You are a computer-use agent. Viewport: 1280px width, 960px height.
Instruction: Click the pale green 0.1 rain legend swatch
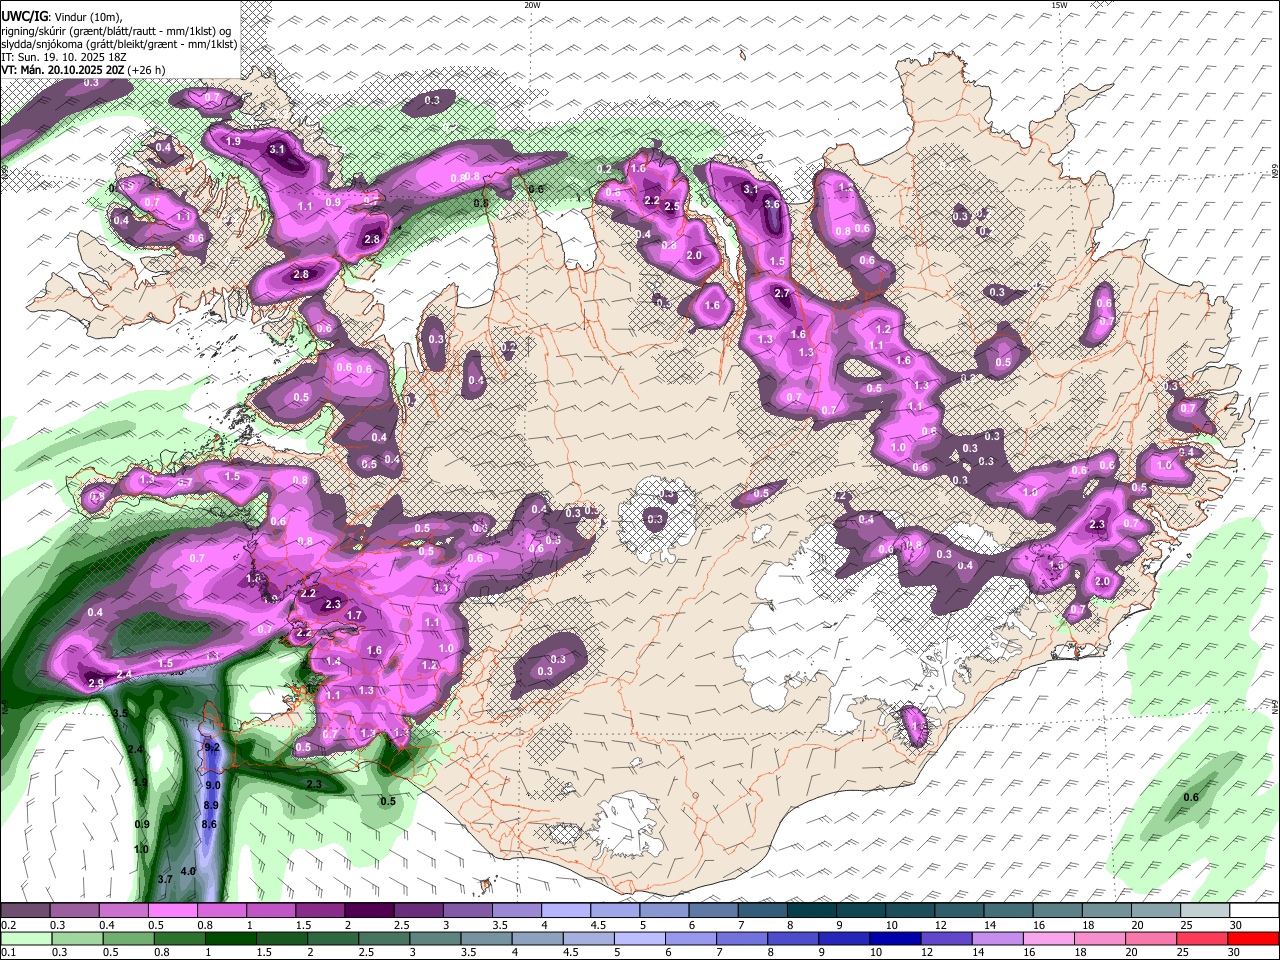tap(26, 939)
